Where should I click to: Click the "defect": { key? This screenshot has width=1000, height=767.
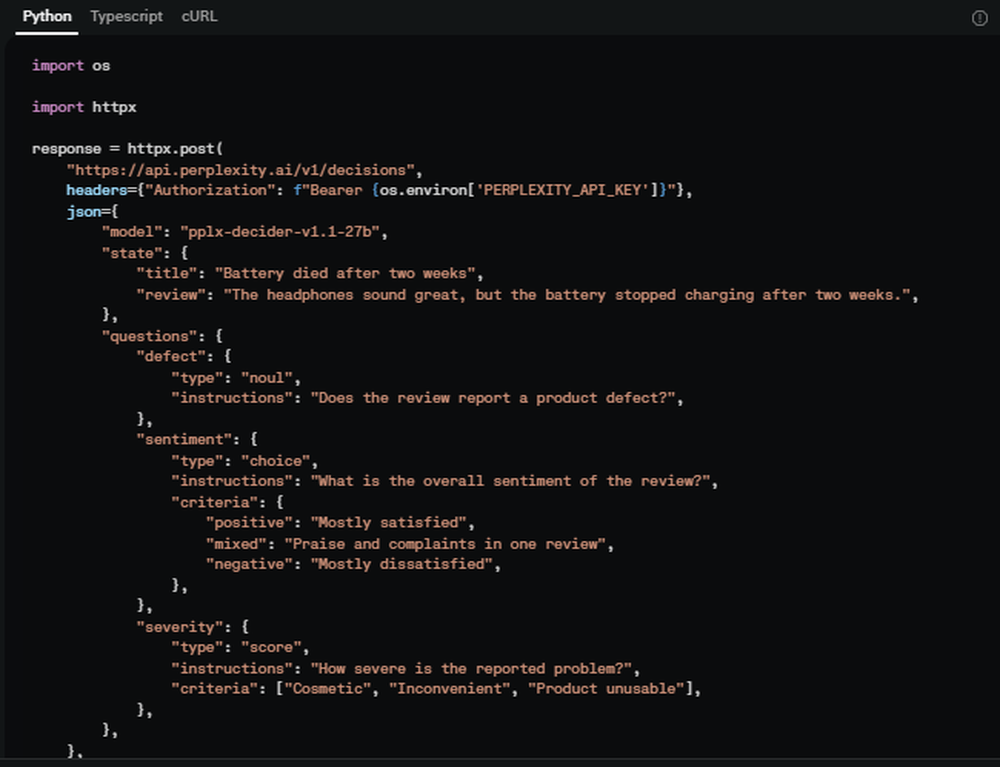point(184,356)
